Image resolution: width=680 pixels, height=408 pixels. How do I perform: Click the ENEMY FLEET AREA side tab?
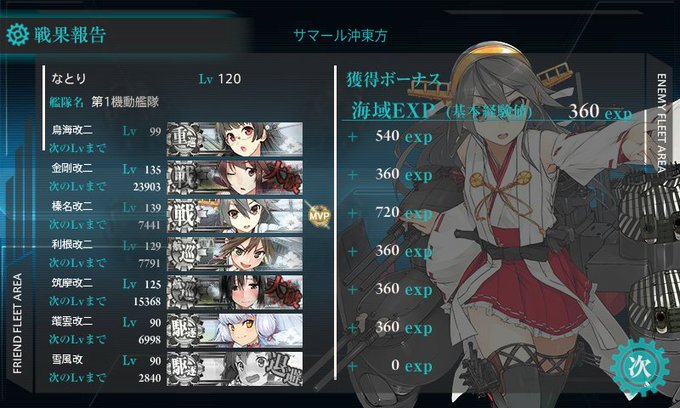(x=661, y=123)
